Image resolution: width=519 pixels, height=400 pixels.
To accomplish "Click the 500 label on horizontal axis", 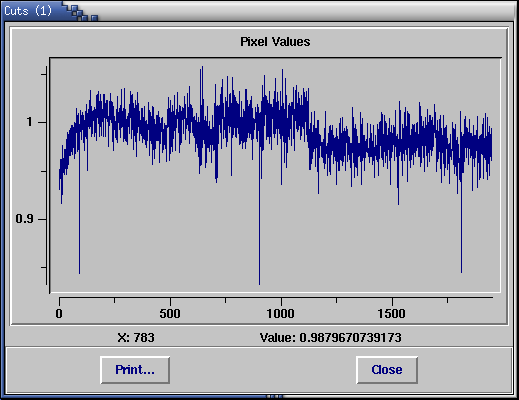I will tap(170, 314).
